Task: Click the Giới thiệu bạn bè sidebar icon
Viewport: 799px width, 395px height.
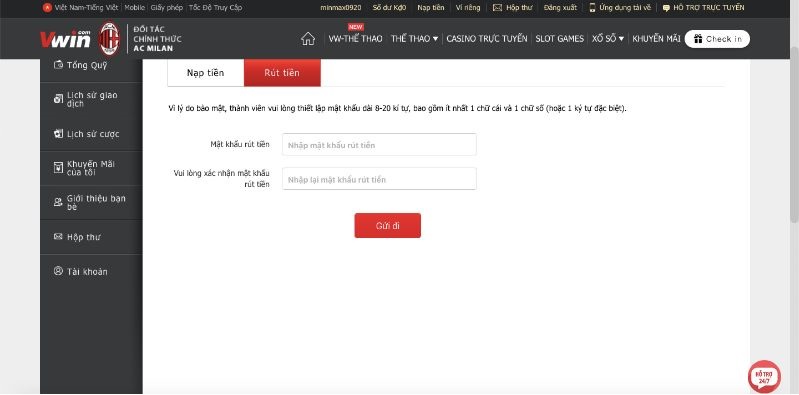Action: 58,202
